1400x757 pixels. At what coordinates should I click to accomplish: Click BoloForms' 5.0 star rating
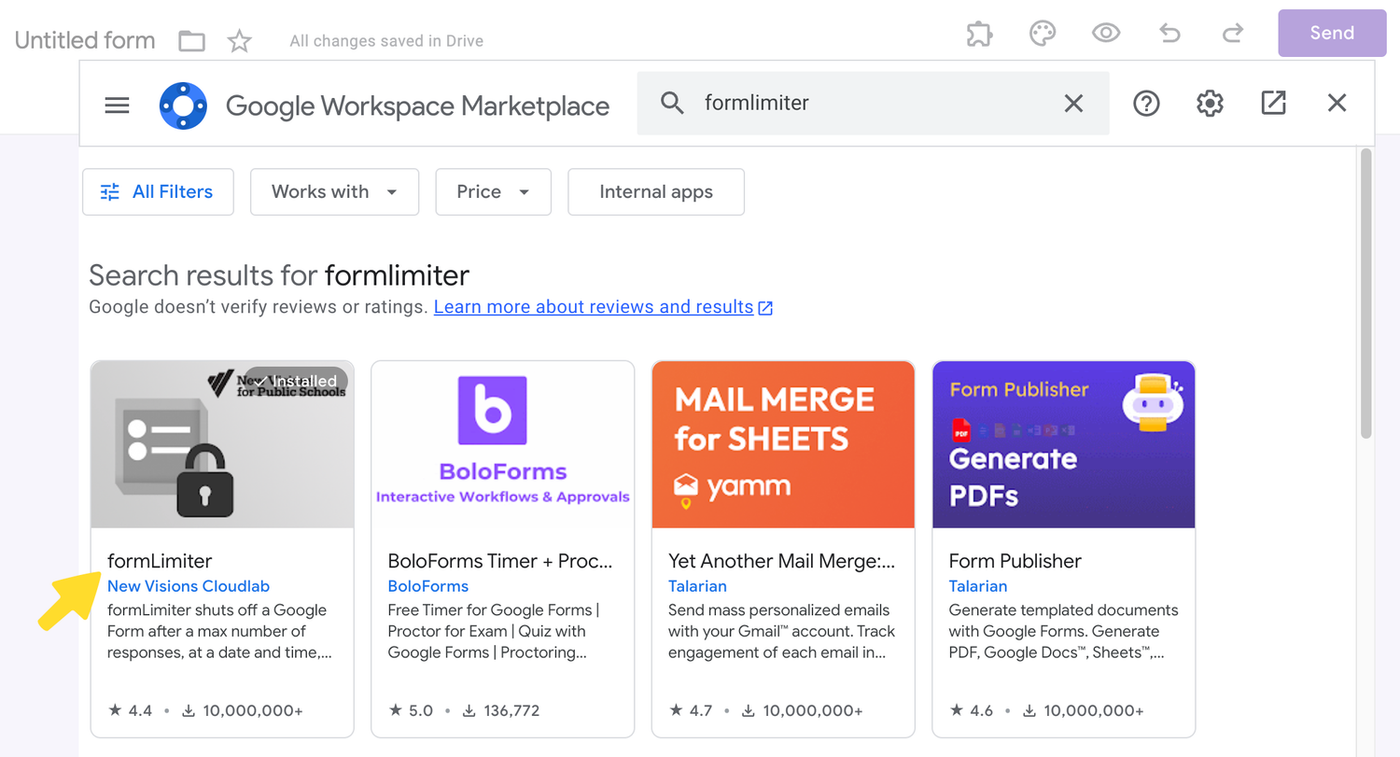[411, 711]
